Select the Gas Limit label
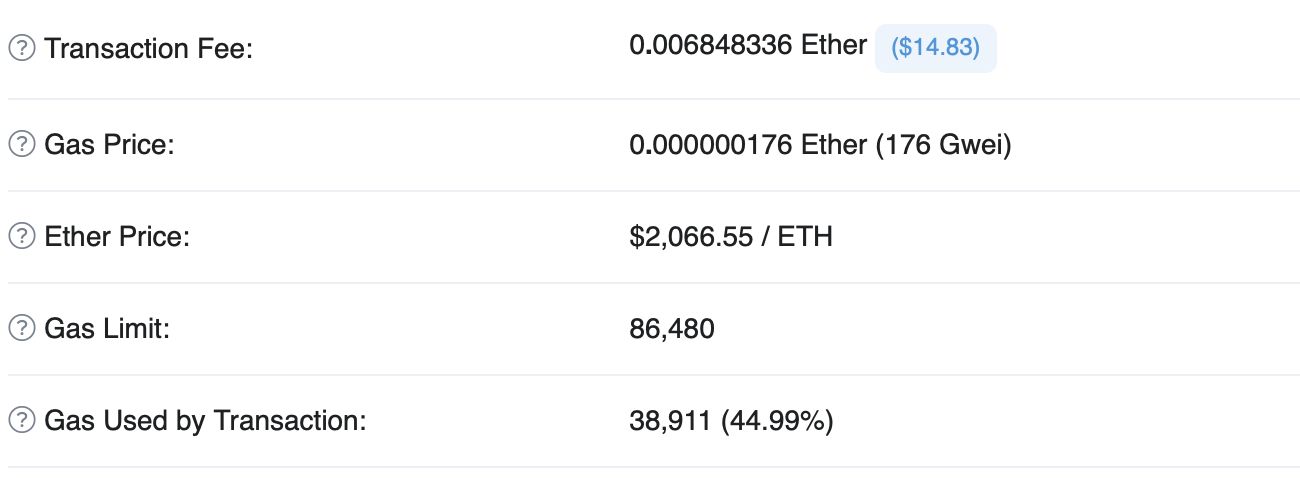The height and width of the screenshot is (478, 1300). pyautogui.click(x=107, y=328)
